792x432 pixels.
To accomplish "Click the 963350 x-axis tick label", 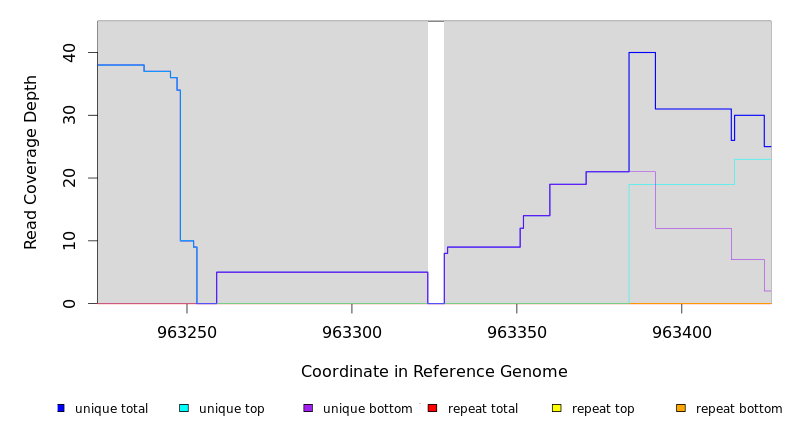I will coord(516,332).
